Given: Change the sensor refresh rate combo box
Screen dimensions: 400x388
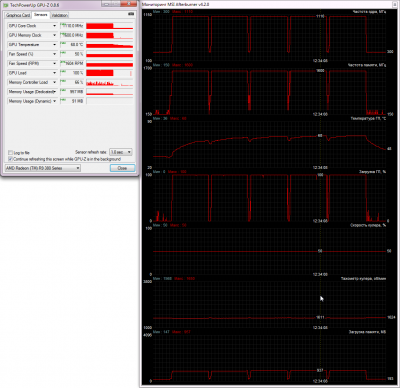Looking at the screenshot, I should [121, 152].
